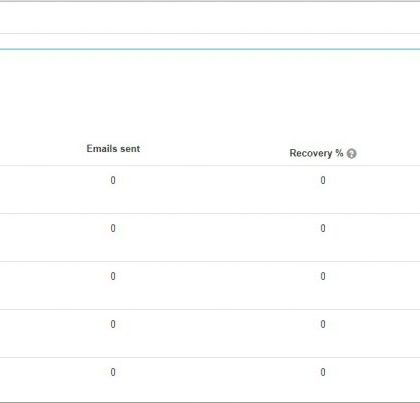Click the blank area between last row values
Viewport: 420px width, 403px height.
point(218,380)
